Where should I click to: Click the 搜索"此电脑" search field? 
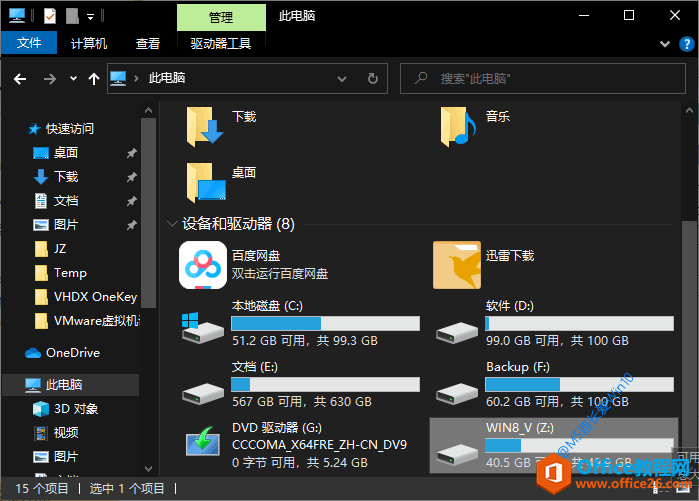pos(543,78)
